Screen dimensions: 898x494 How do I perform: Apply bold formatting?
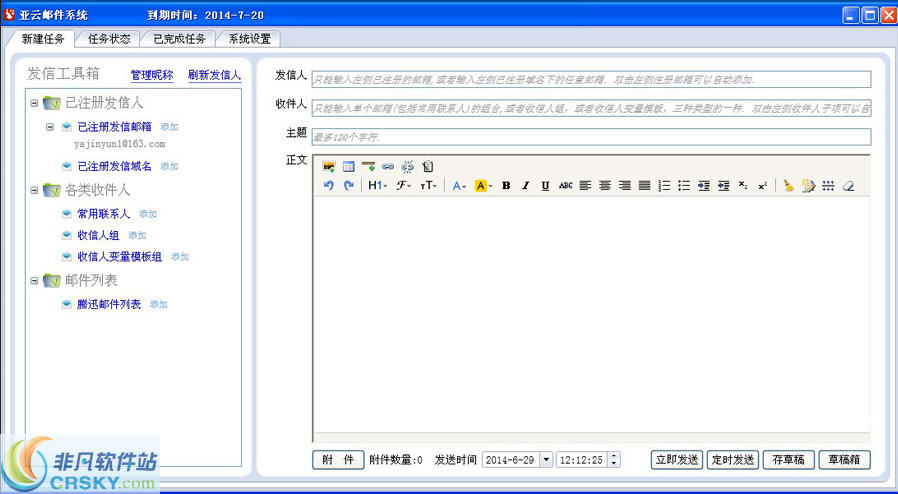(506, 185)
